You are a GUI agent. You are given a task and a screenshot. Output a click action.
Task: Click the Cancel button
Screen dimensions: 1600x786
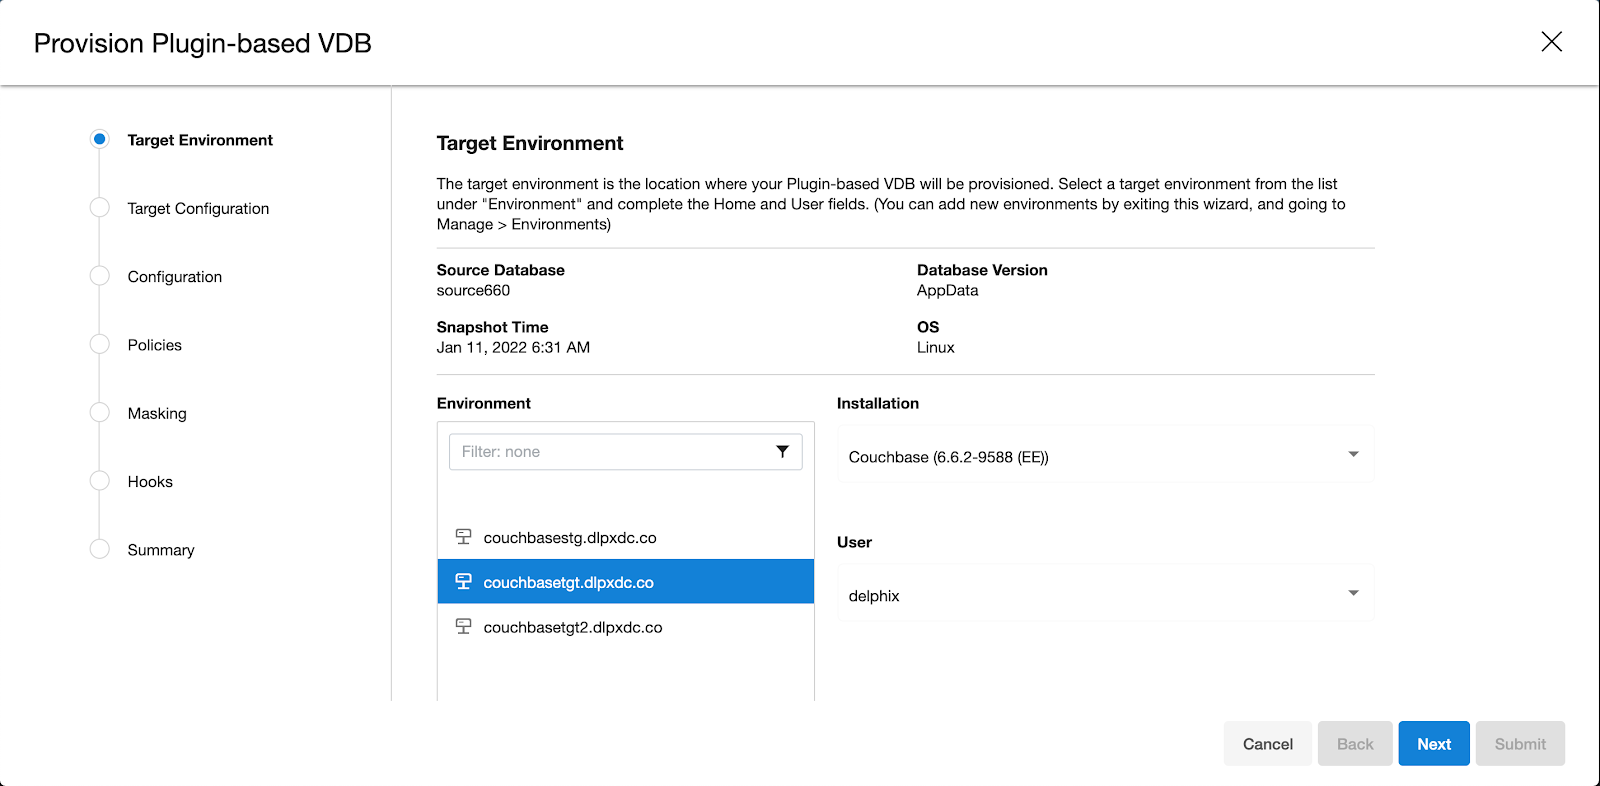coord(1267,744)
